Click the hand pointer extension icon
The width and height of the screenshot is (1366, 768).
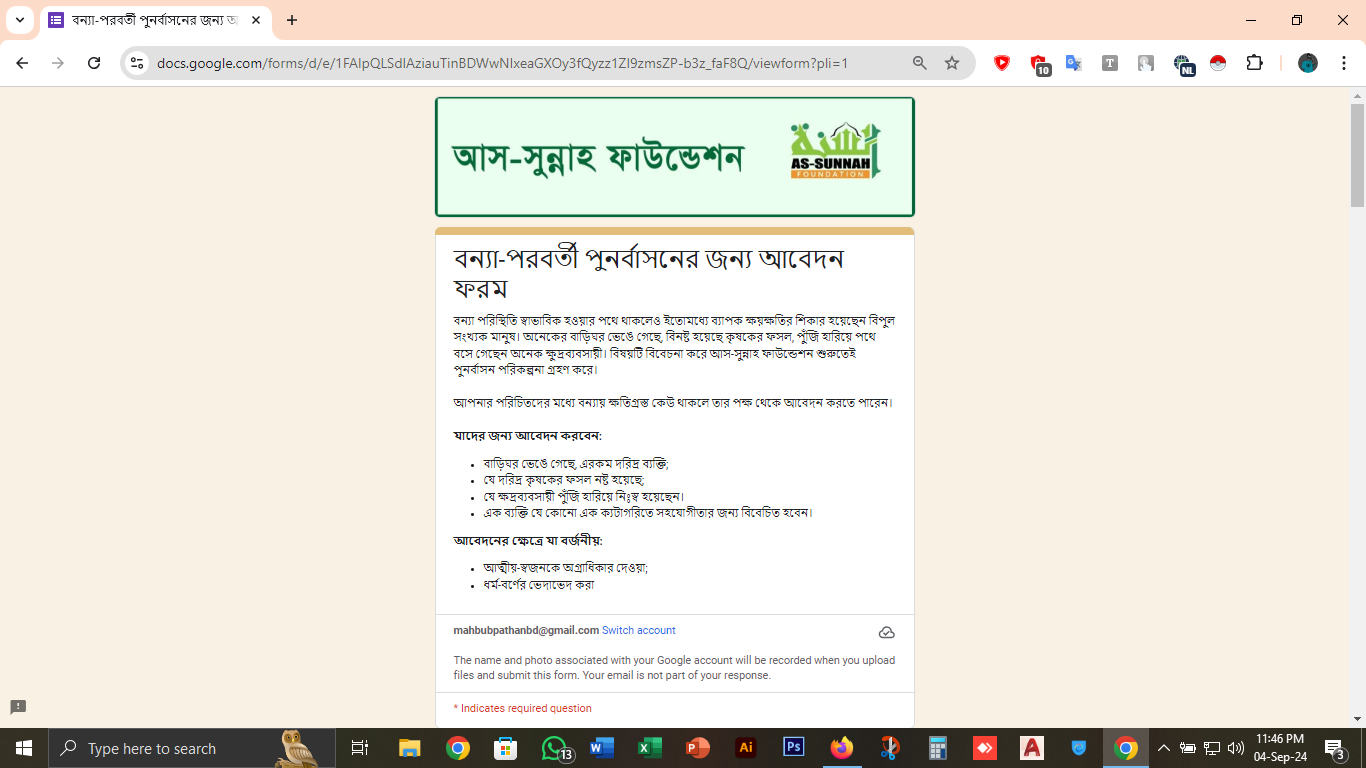point(1146,63)
